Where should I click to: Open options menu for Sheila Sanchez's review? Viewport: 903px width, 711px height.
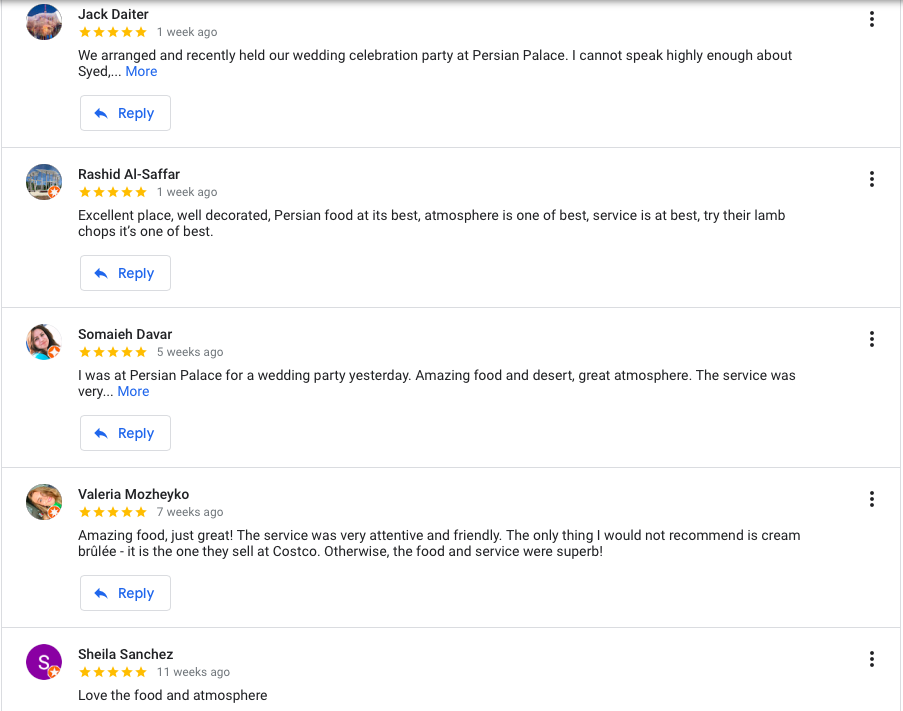(x=872, y=659)
